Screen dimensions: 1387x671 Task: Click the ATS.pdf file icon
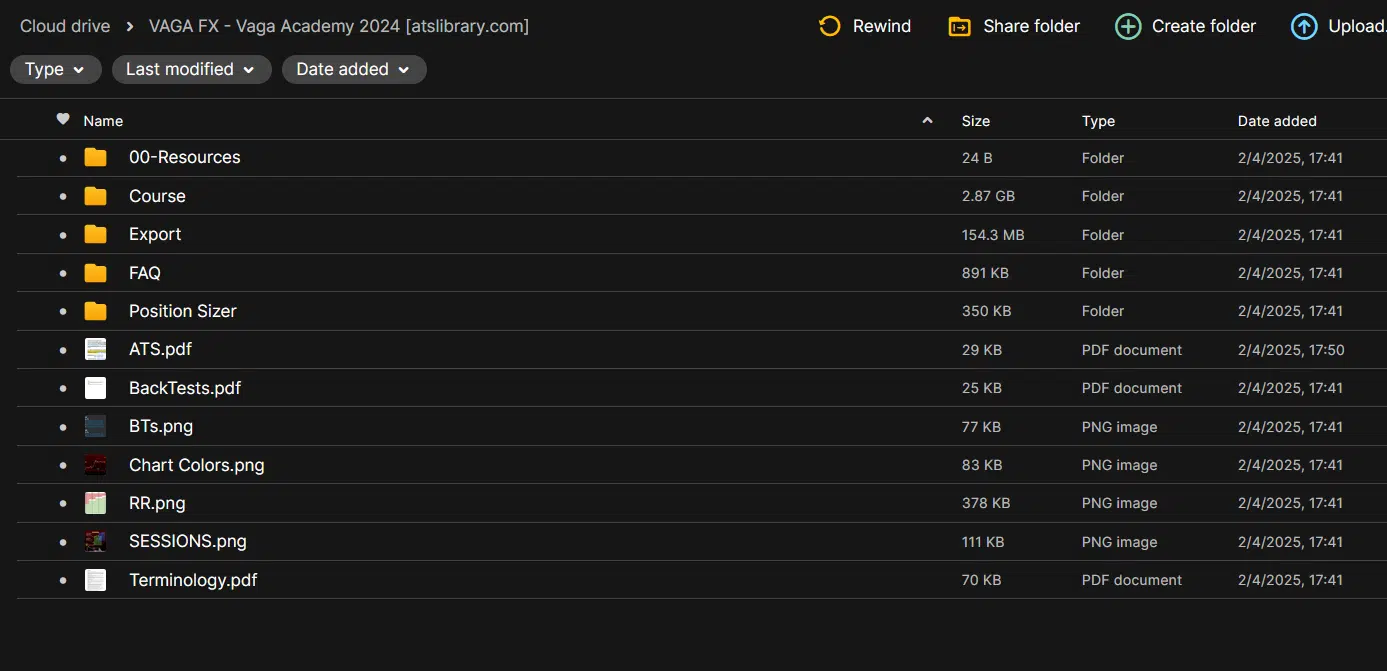[x=95, y=350]
